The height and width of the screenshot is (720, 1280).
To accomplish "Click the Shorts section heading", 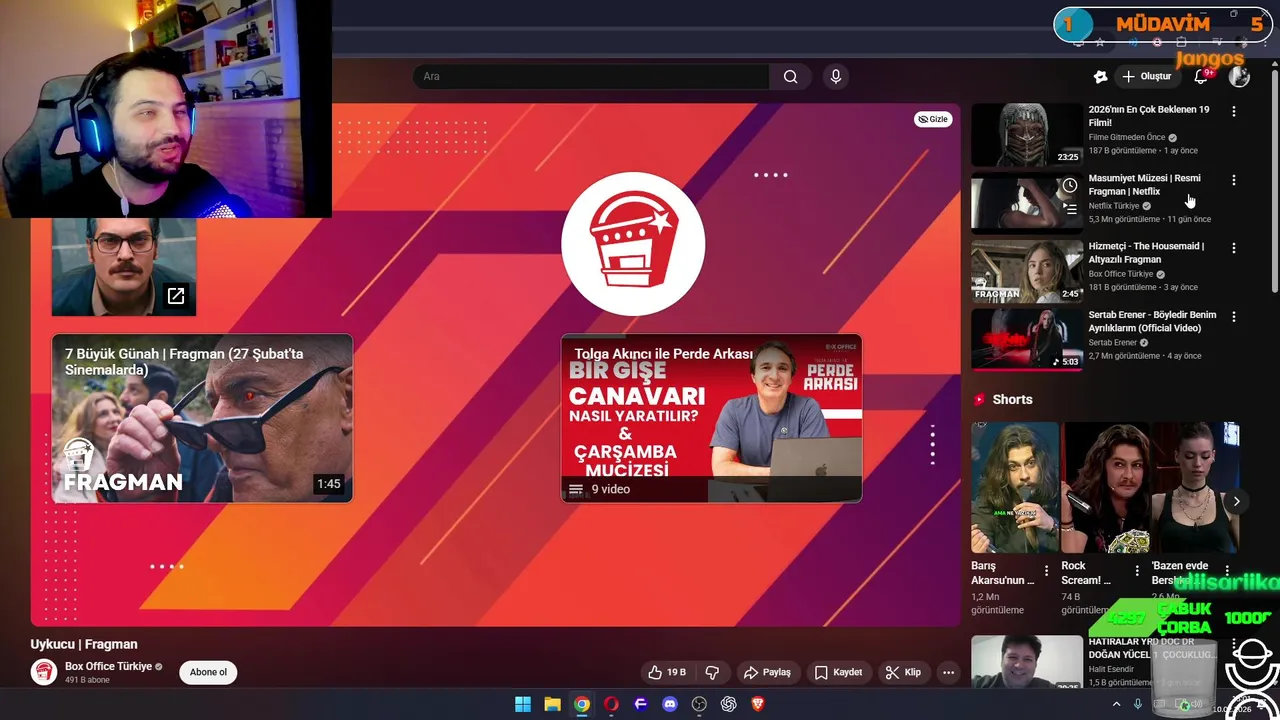I will (x=1012, y=399).
